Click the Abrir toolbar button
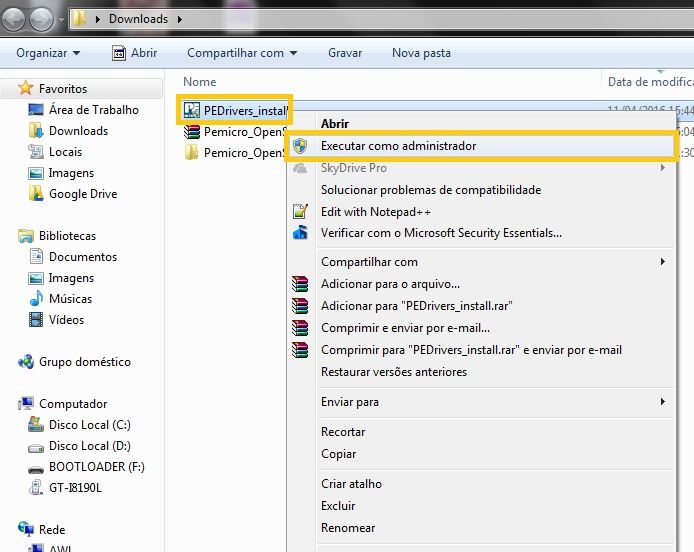Viewport: 694px width, 552px height. pos(134,53)
